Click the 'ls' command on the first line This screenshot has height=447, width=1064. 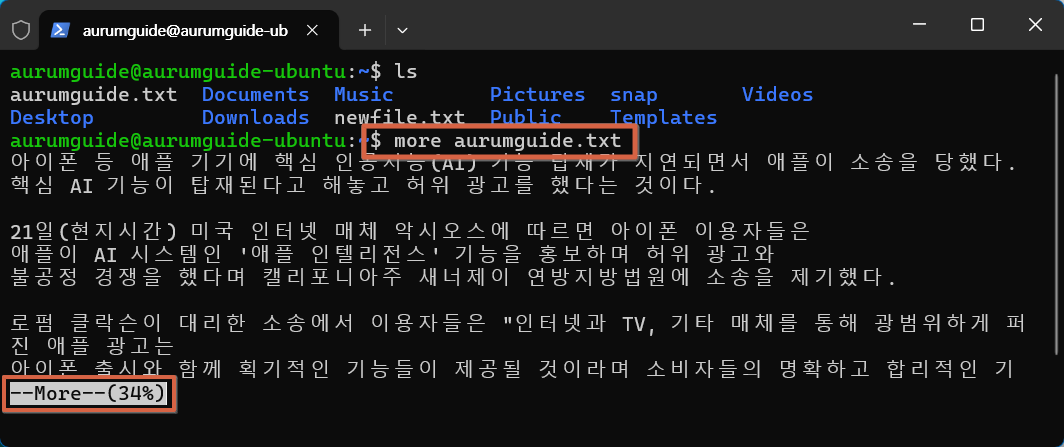pyautogui.click(x=406, y=71)
